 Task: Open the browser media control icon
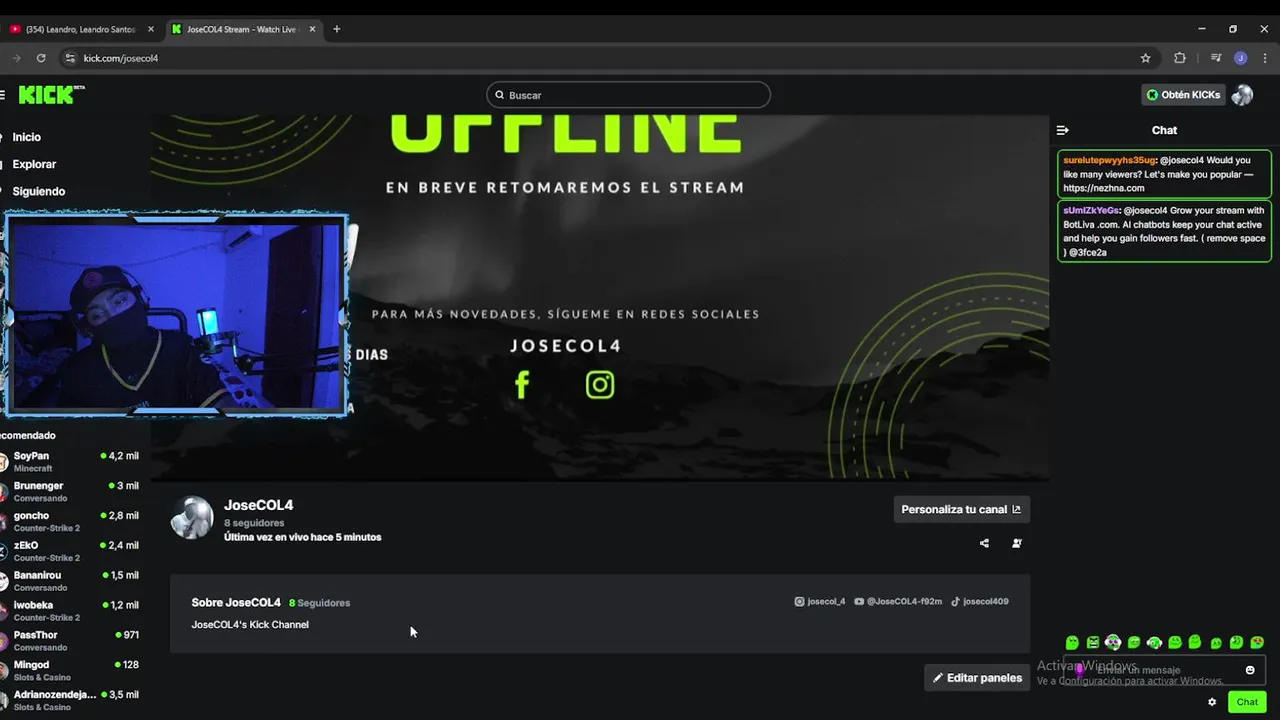pos(1216,58)
